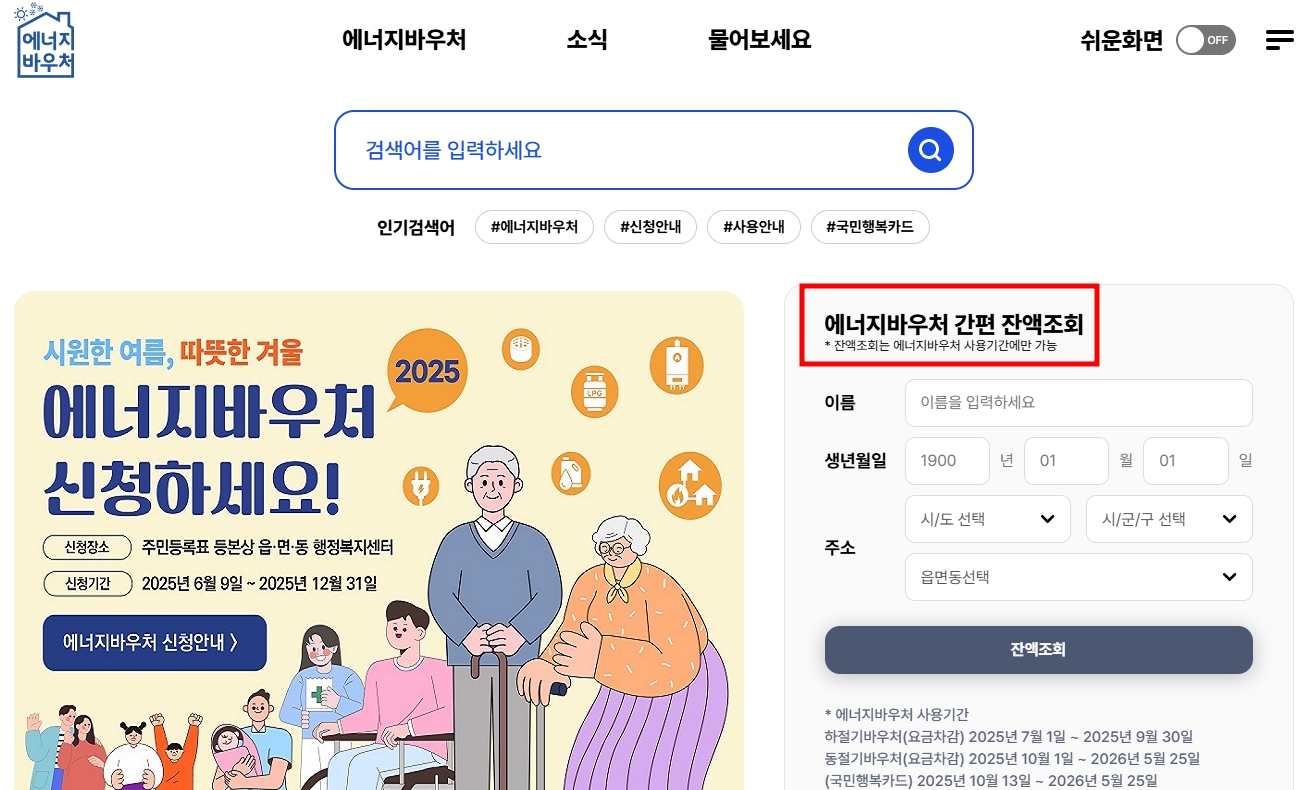Click the orange boiler heater icon

[676, 365]
